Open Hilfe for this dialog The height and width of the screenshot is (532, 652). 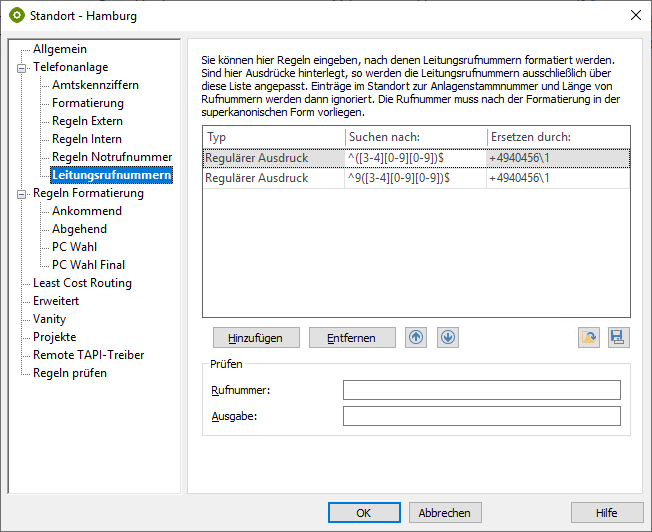607,513
